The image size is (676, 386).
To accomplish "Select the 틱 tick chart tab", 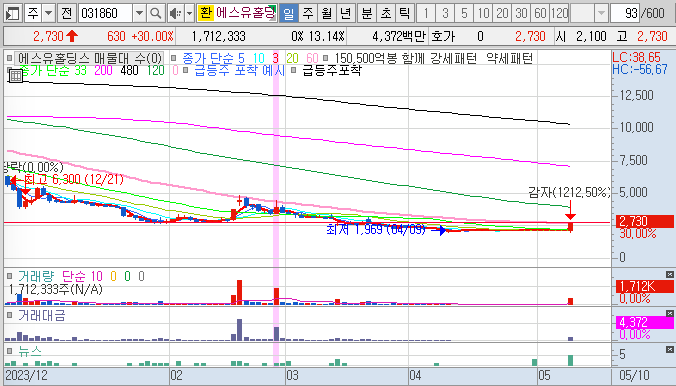I will pyautogui.click(x=404, y=13).
